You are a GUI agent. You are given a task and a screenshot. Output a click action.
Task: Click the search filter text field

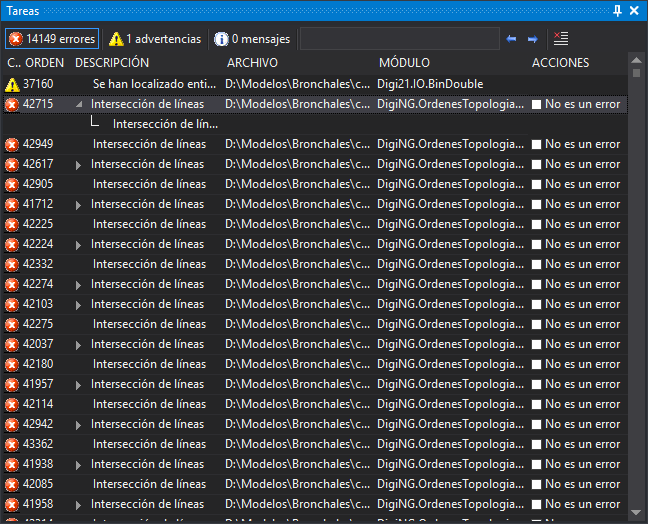(400, 39)
